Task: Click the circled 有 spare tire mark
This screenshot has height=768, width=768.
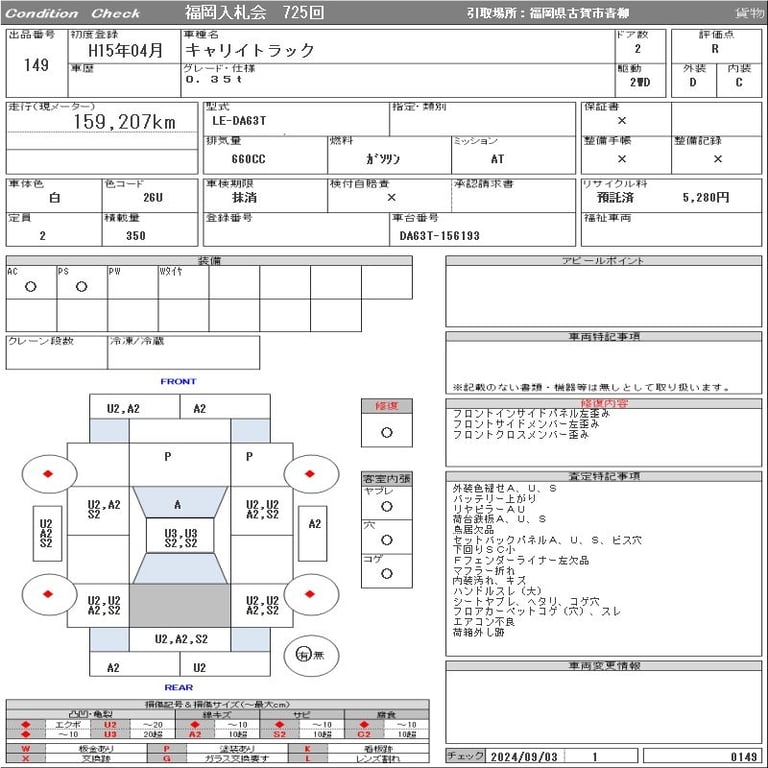Action: tap(304, 654)
